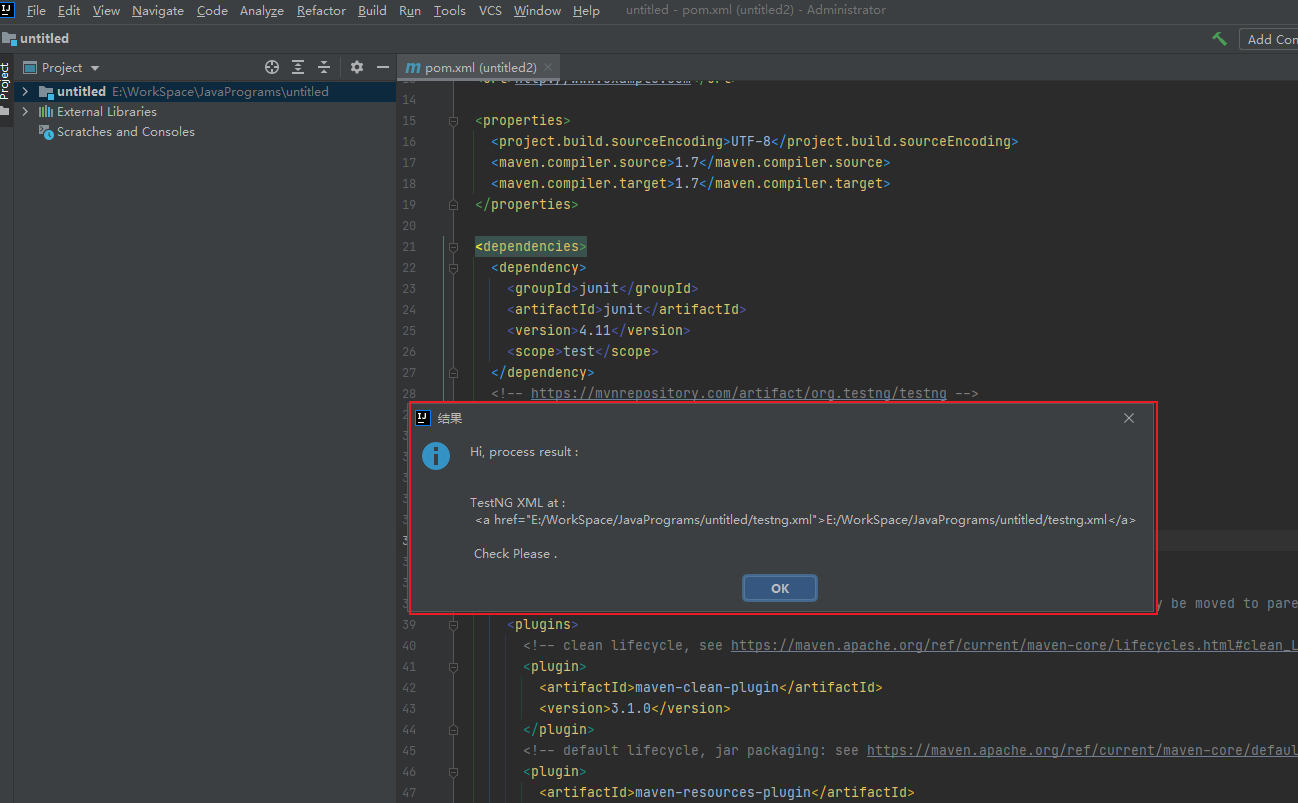This screenshot has height=803, width=1298.
Task: Click the maven-clean-plugin artifactId text
Action: 706,687
